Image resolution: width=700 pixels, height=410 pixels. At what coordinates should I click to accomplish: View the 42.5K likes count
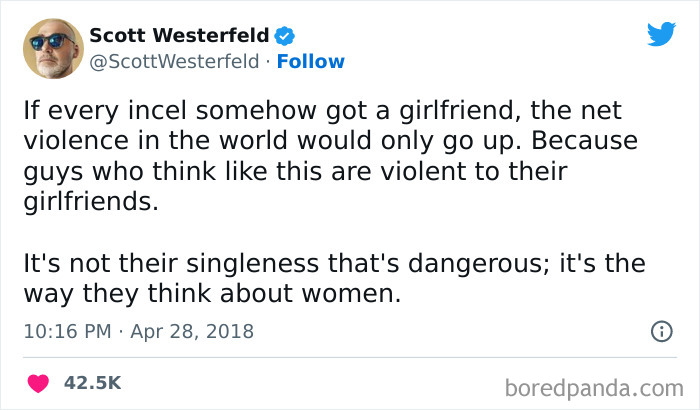(x=92, y=383)
